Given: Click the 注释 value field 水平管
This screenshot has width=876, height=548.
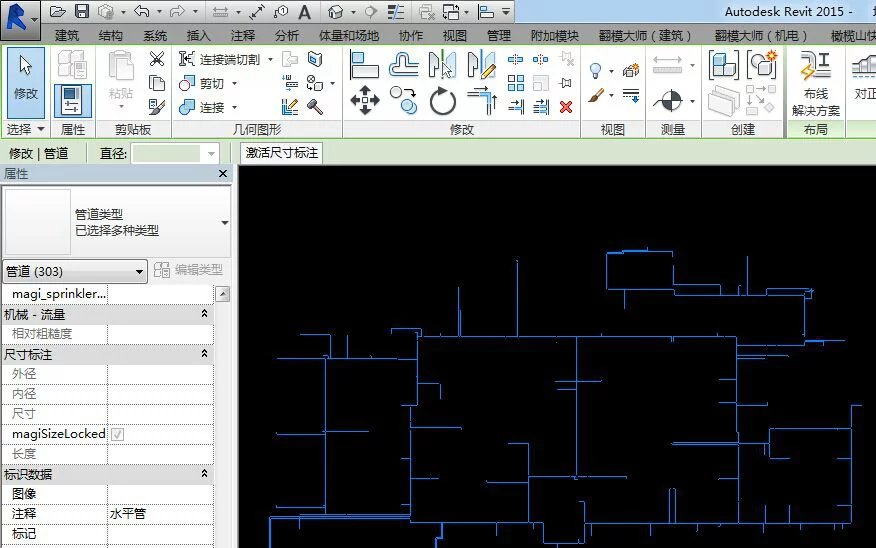Looking at the screenshot, I should click(160, 513).
